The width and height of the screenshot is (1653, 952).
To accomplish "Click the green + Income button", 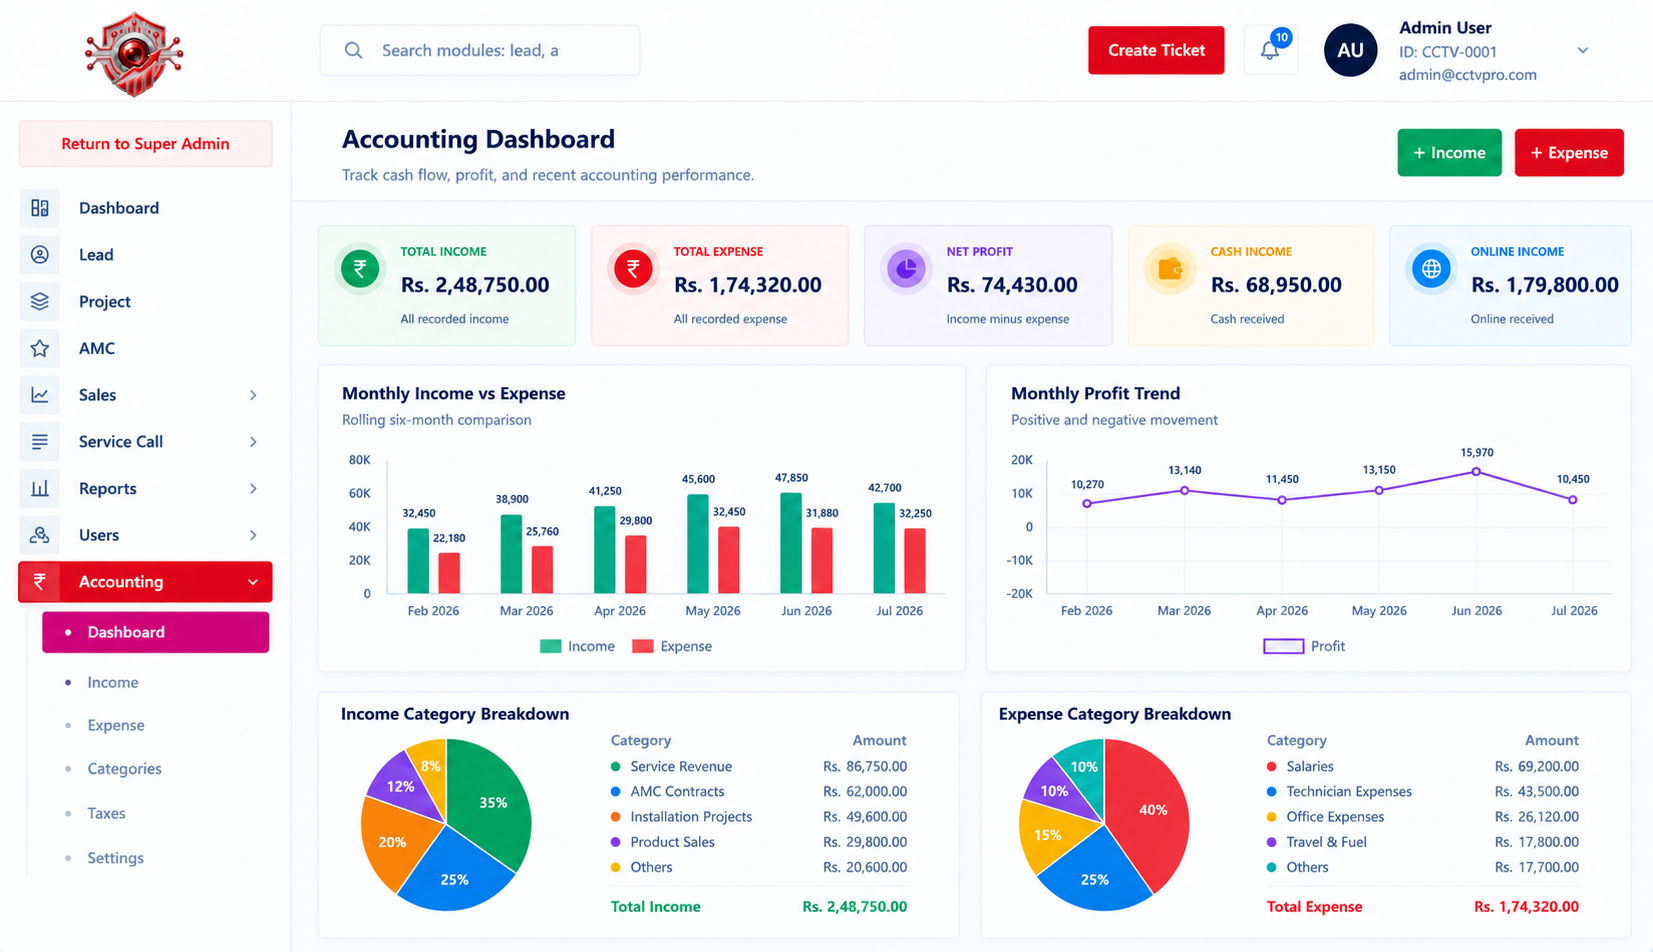I will (1449, 153).
